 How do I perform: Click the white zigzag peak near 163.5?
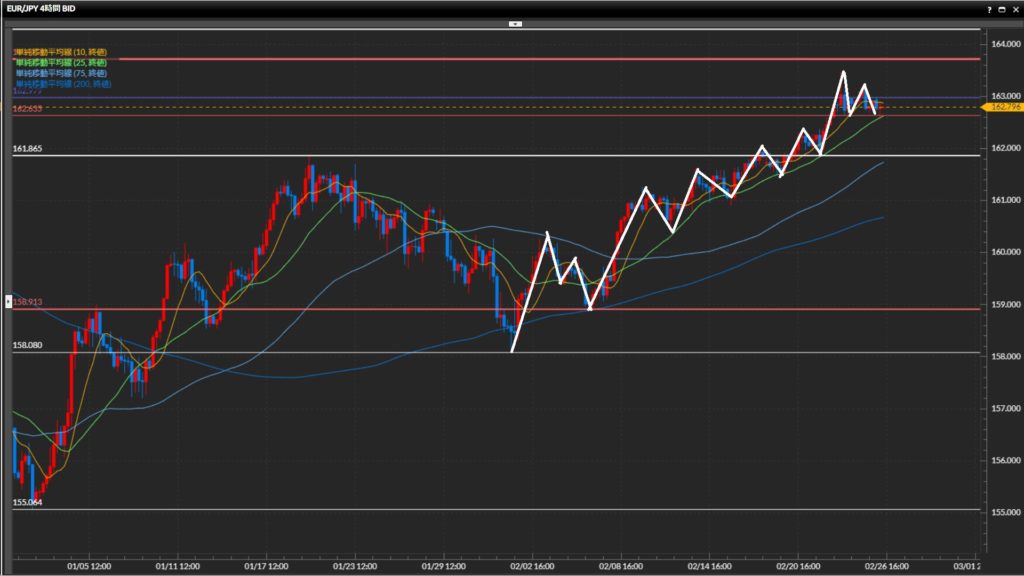coord(843,72)
